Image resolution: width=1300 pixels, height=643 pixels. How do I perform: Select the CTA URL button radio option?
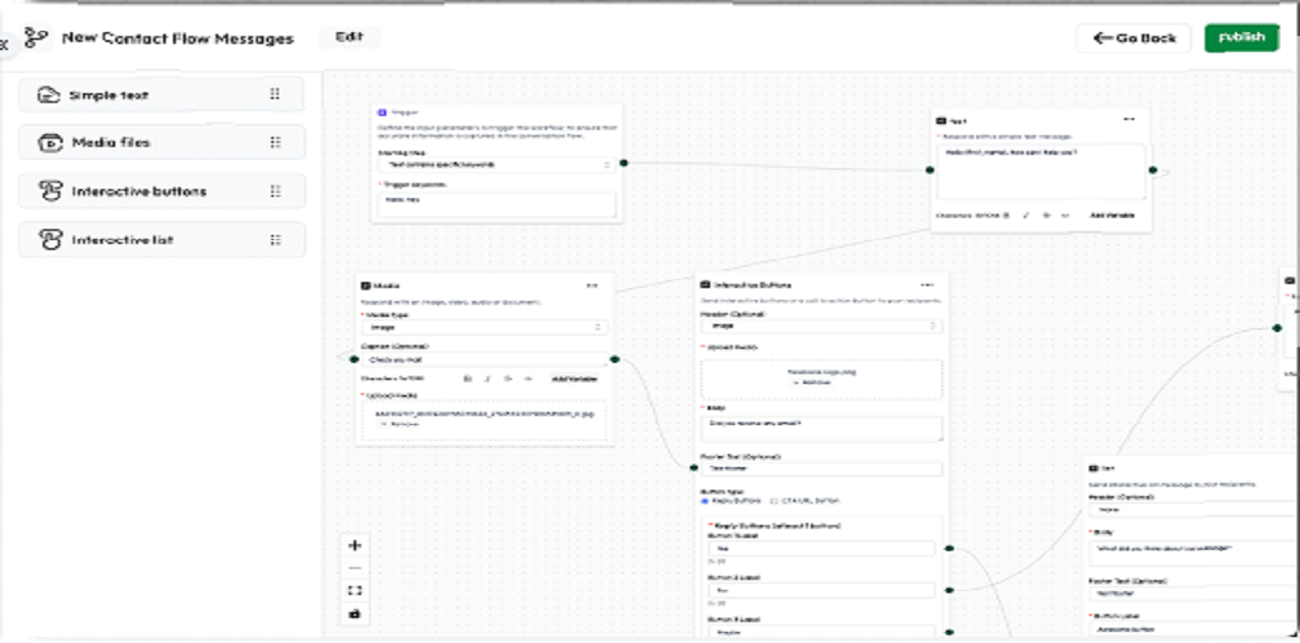(772, 500)
